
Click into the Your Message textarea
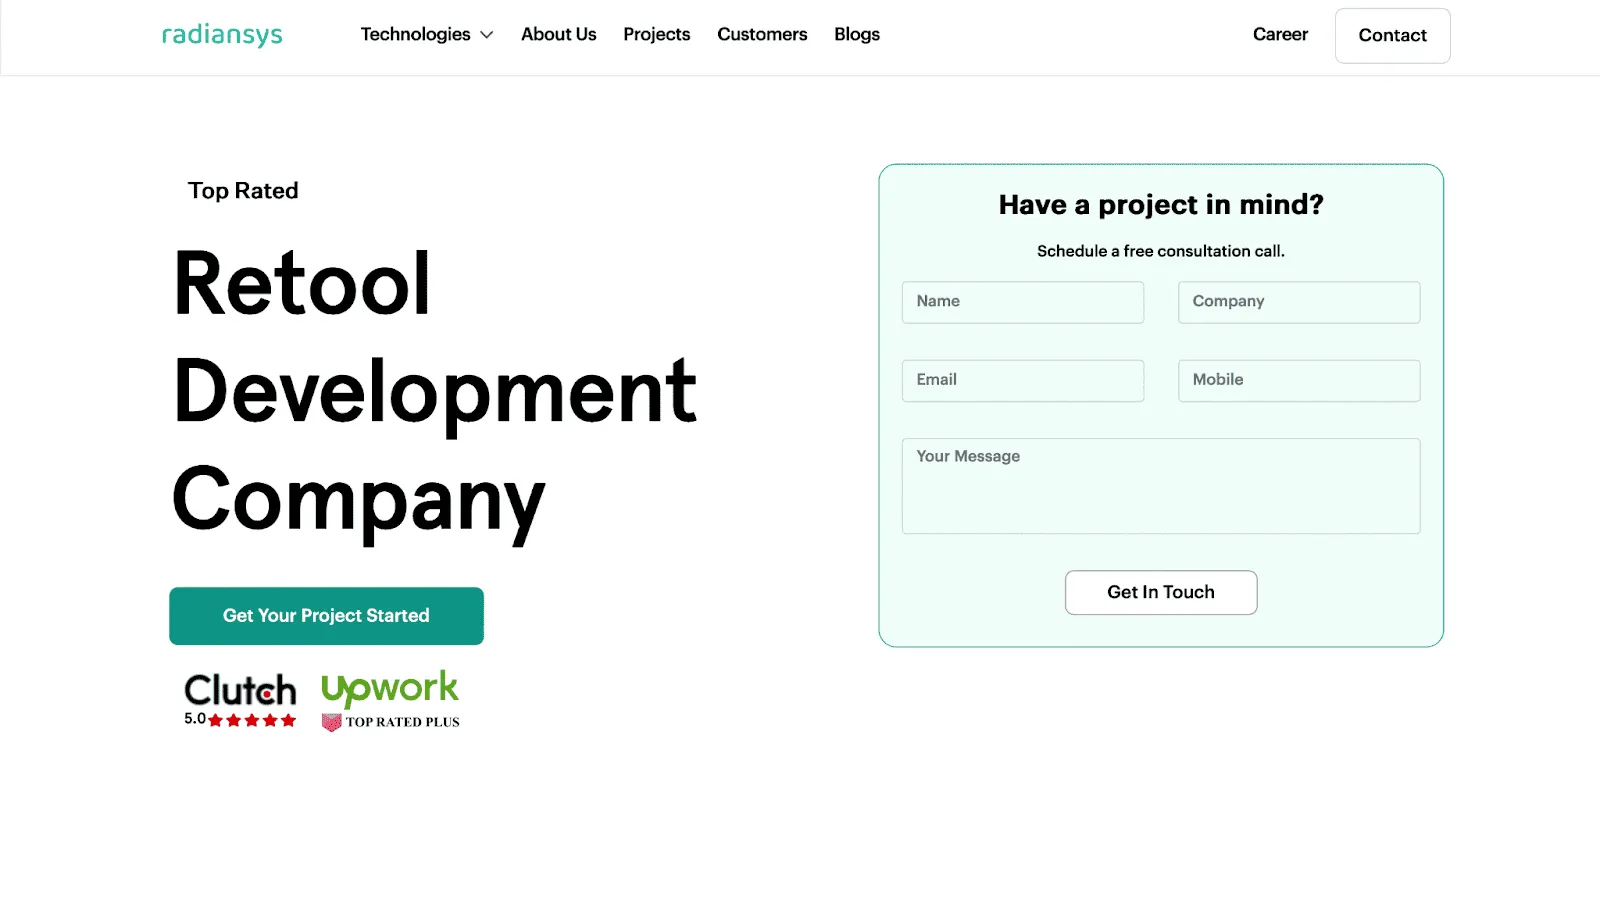1161,486
